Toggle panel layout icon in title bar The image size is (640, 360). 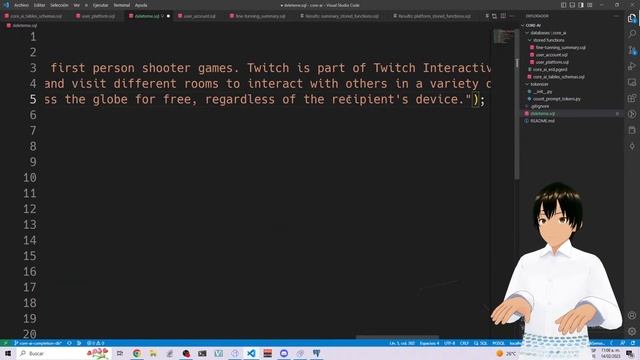point(572,5)
